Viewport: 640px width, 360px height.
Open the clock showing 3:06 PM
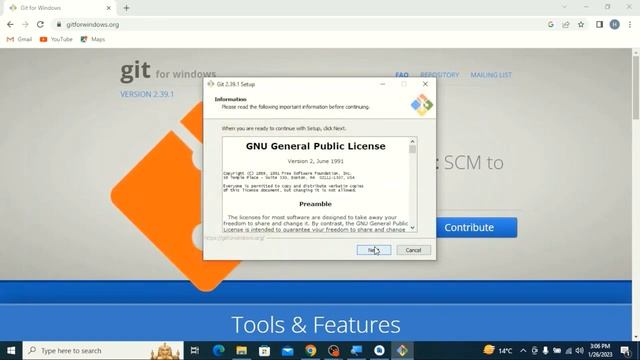[x=600, y=351]
